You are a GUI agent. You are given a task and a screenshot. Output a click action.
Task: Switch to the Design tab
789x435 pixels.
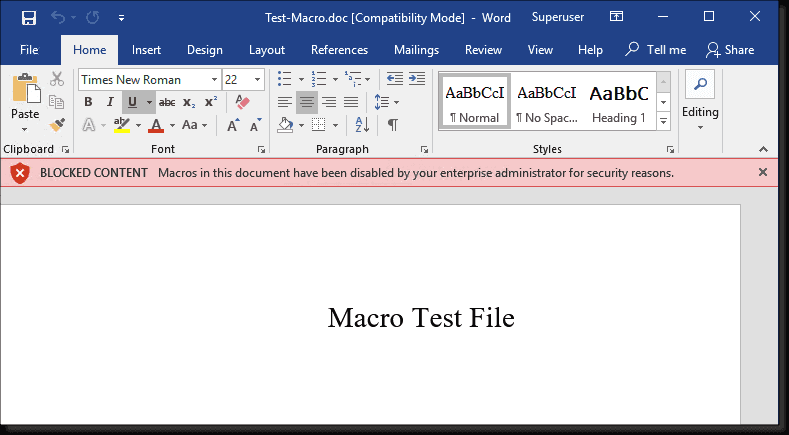(205, 50)
